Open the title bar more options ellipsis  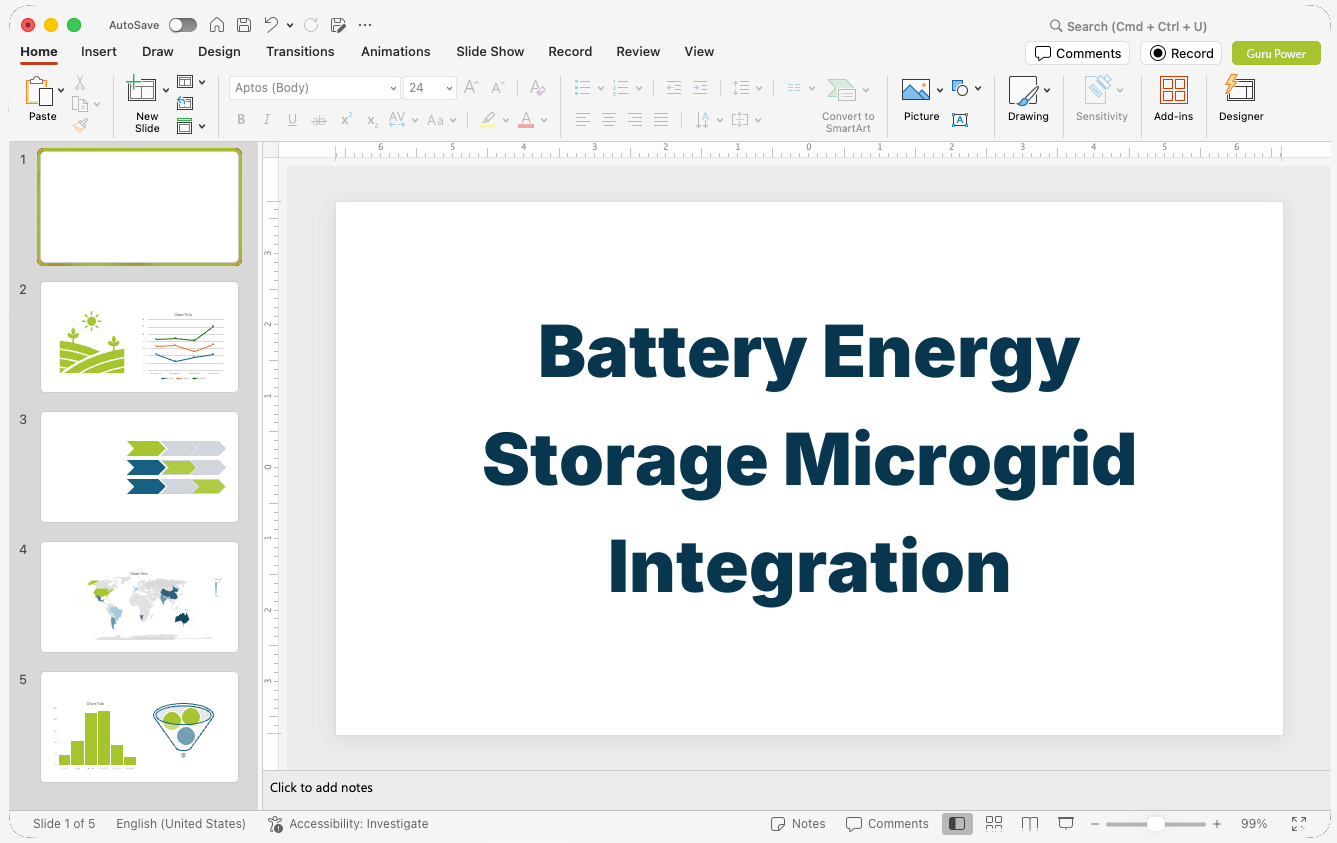[365, 25]
